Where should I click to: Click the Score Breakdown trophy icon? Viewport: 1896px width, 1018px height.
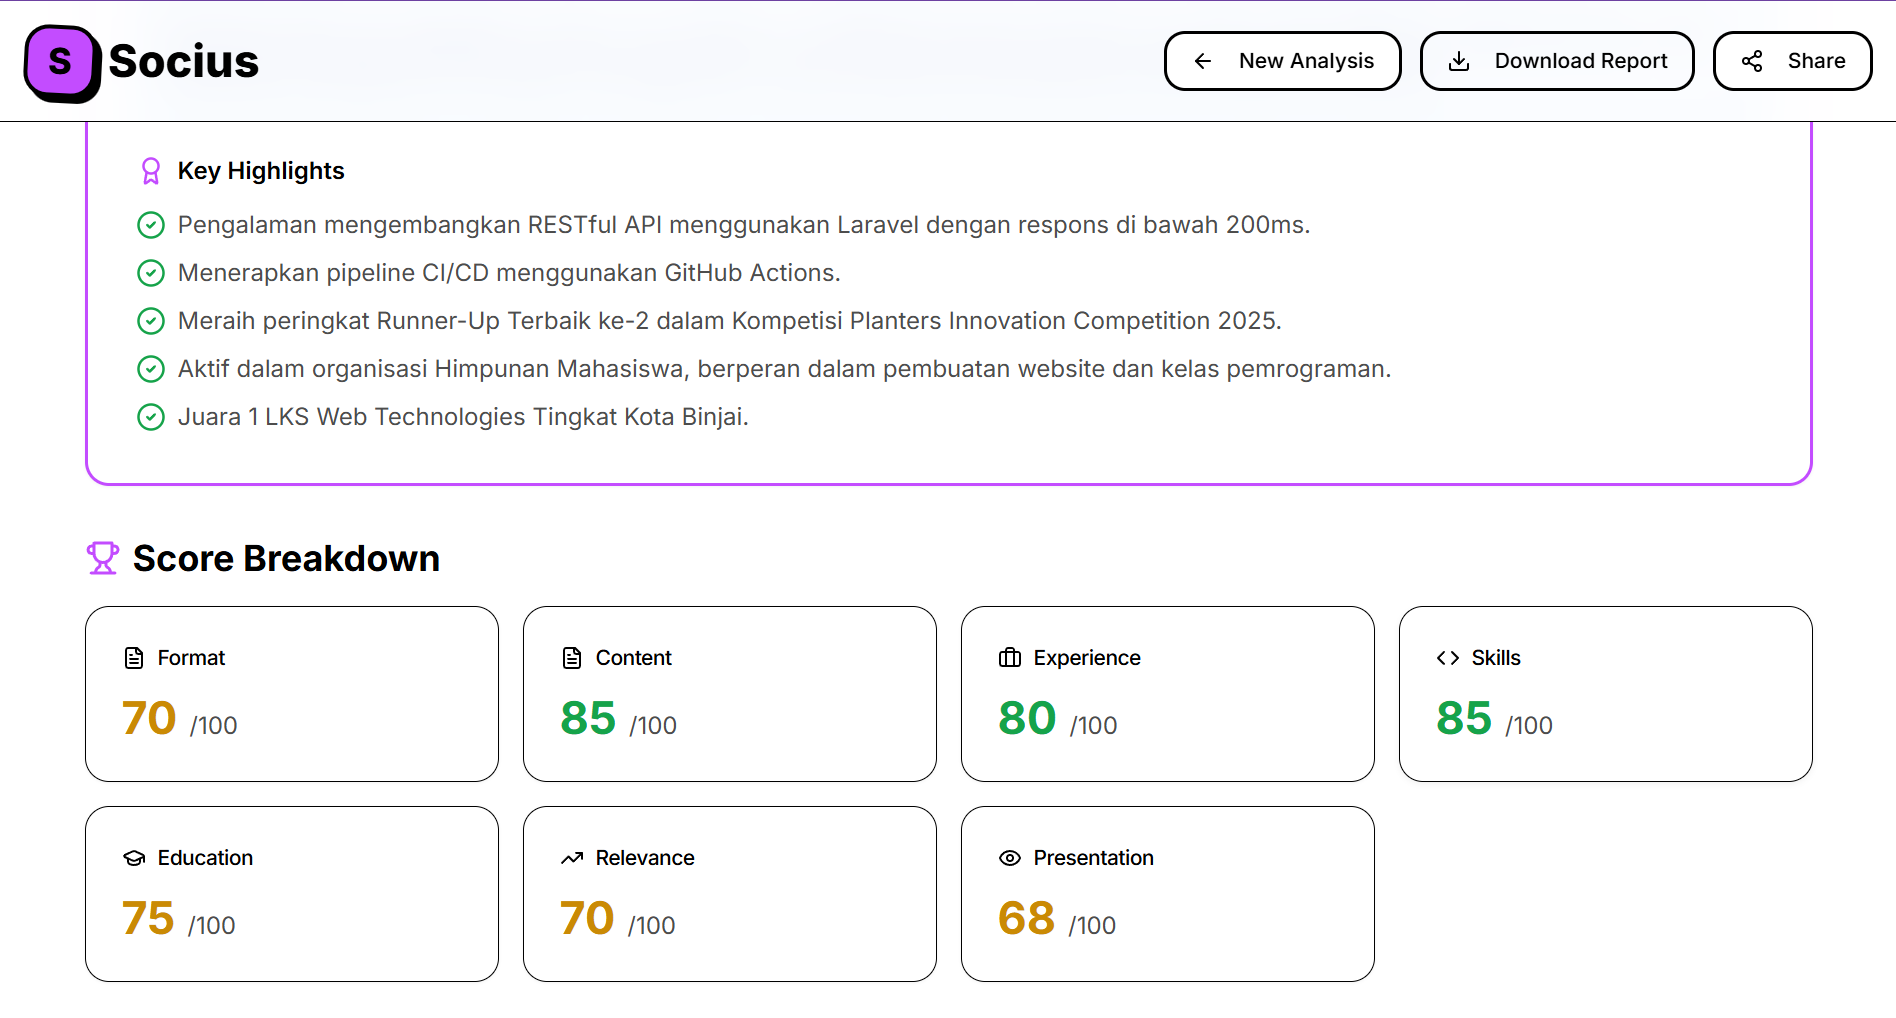(x=103, y=558)
